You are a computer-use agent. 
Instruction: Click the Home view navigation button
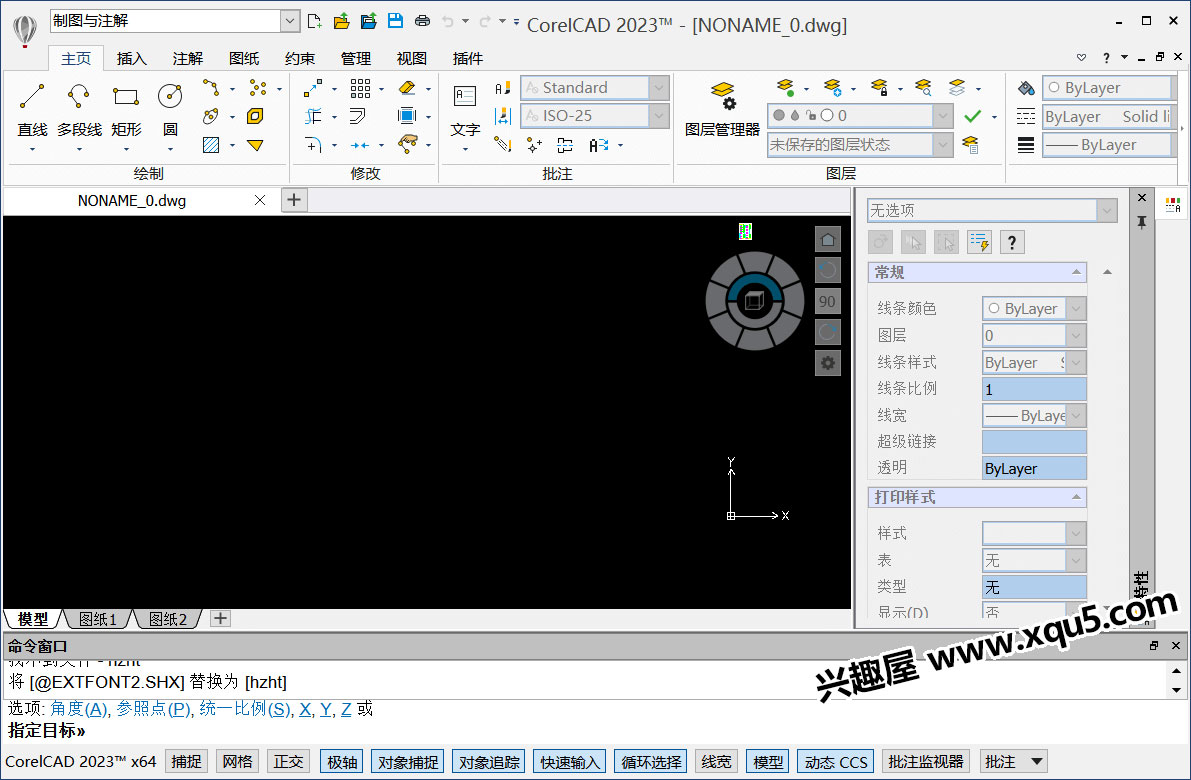pyautogui.click(x=828, y=240)
